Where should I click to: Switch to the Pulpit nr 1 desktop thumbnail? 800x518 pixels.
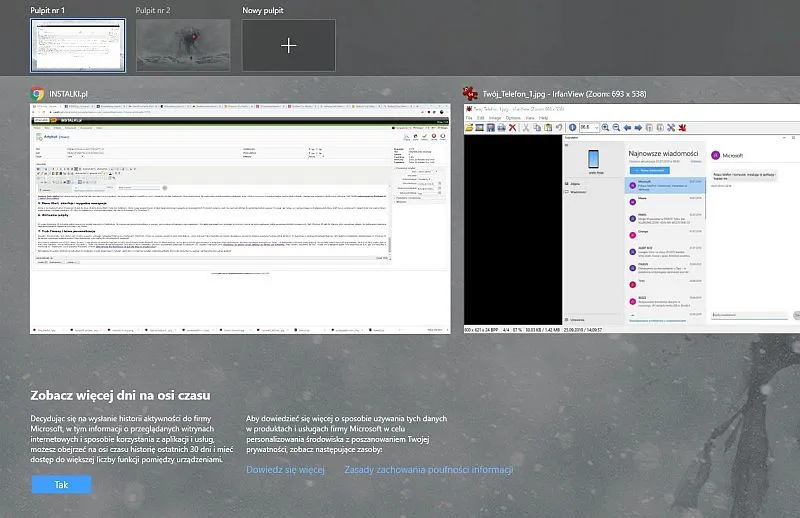pyautogui.click(x=78, y=45)
